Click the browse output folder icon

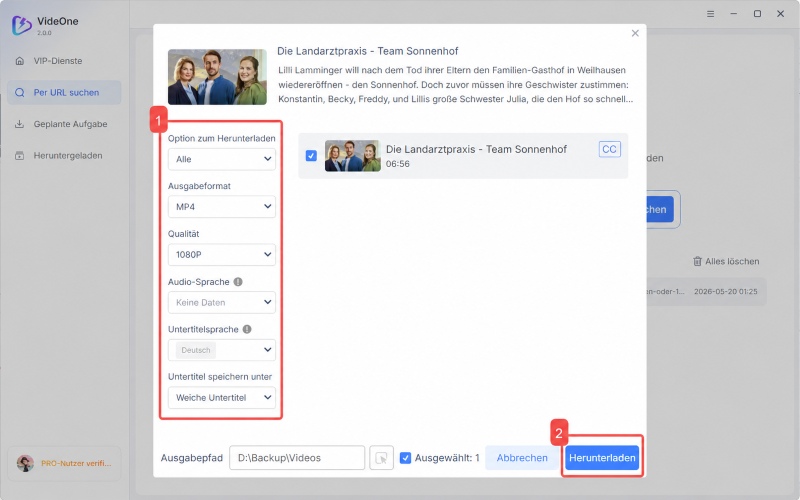click(381, 458)
